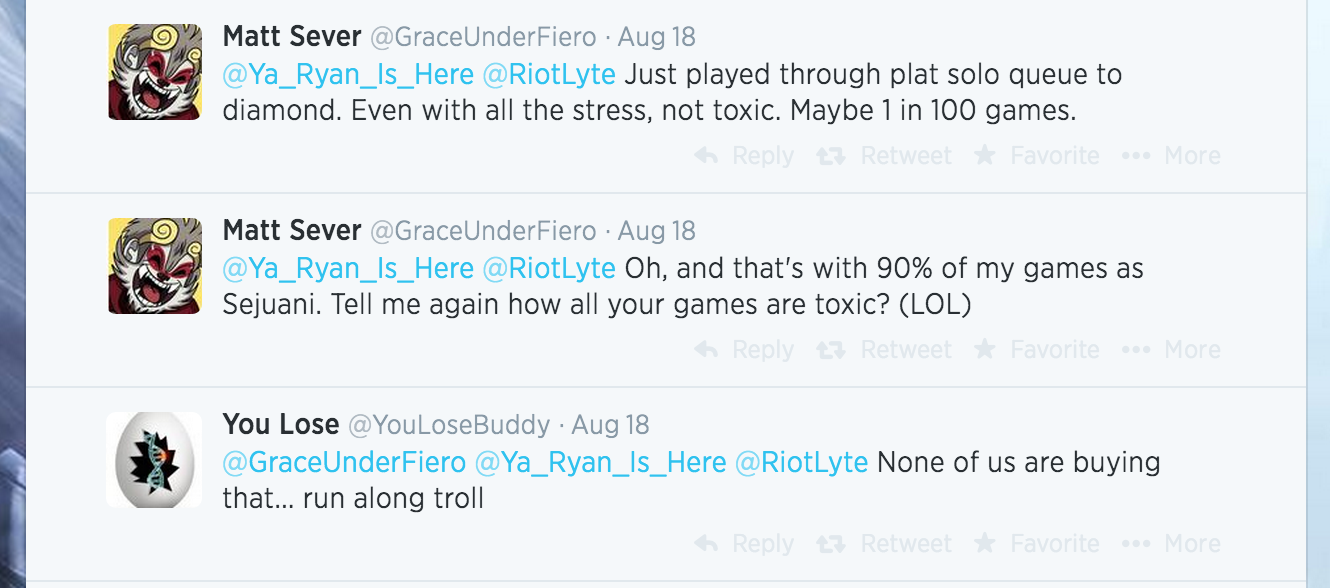This screenshot has width=1330, height=588.
Task: Open the Aug 18 timestamp on You Lose's tweet
Action: (x=610, y=425)
